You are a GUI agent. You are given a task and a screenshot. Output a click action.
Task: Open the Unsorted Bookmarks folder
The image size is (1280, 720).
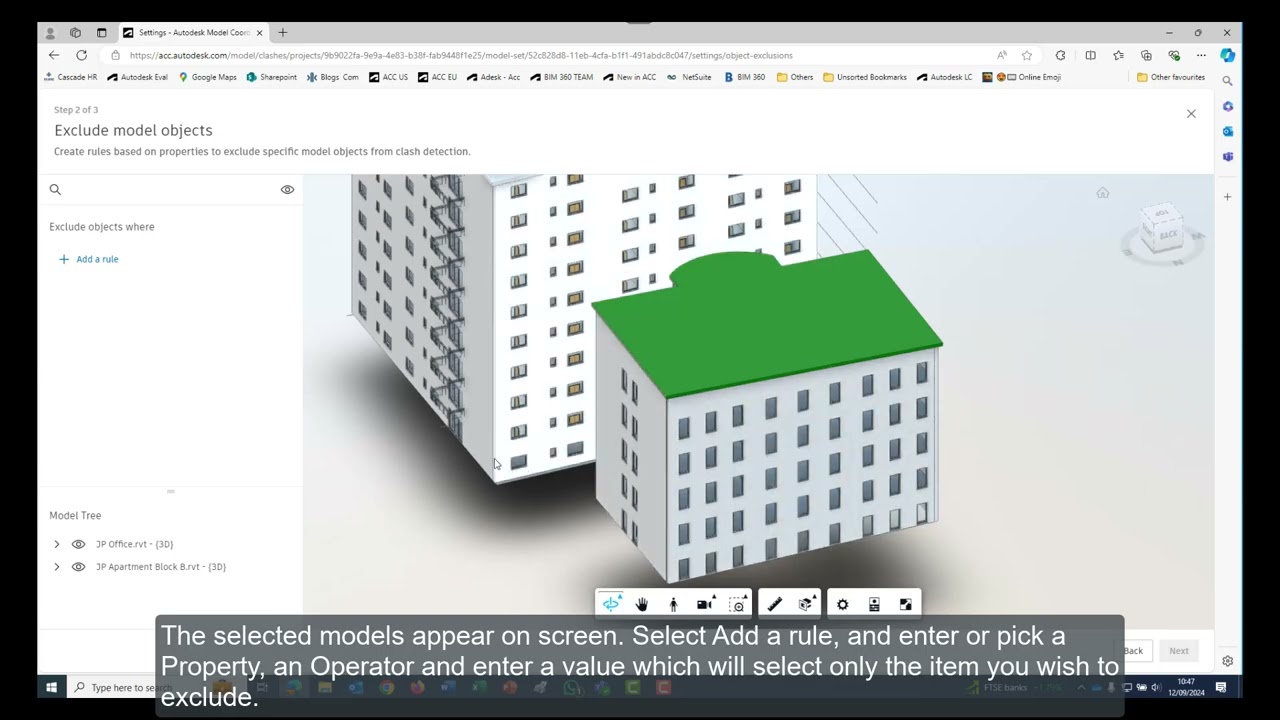865,77
